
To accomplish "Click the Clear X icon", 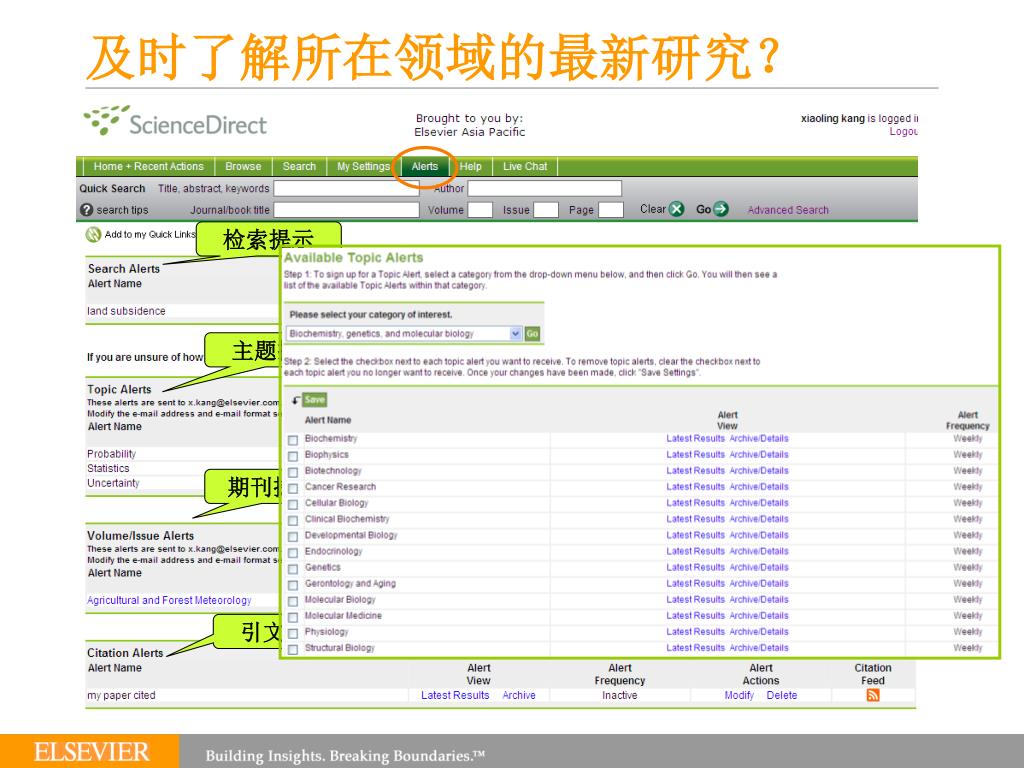I will tap(676, 209).
